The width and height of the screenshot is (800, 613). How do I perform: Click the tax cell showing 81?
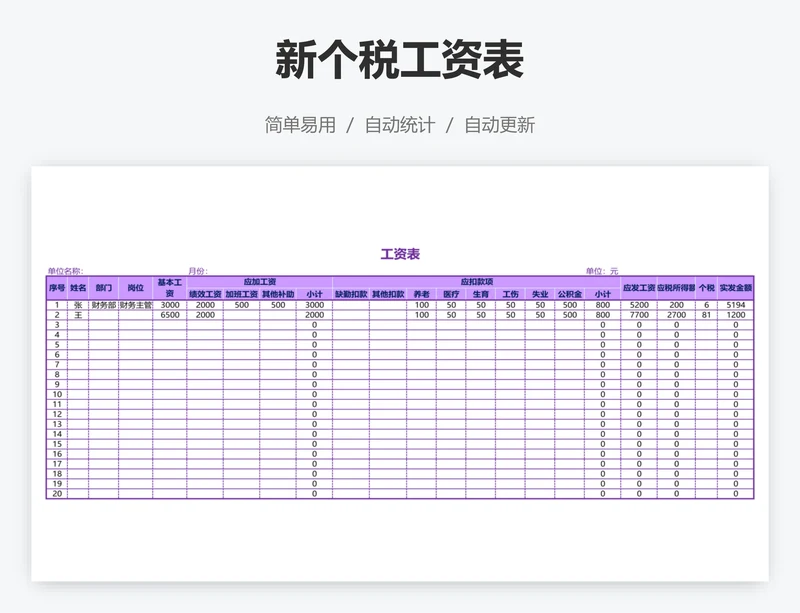(x=706, y=315)
